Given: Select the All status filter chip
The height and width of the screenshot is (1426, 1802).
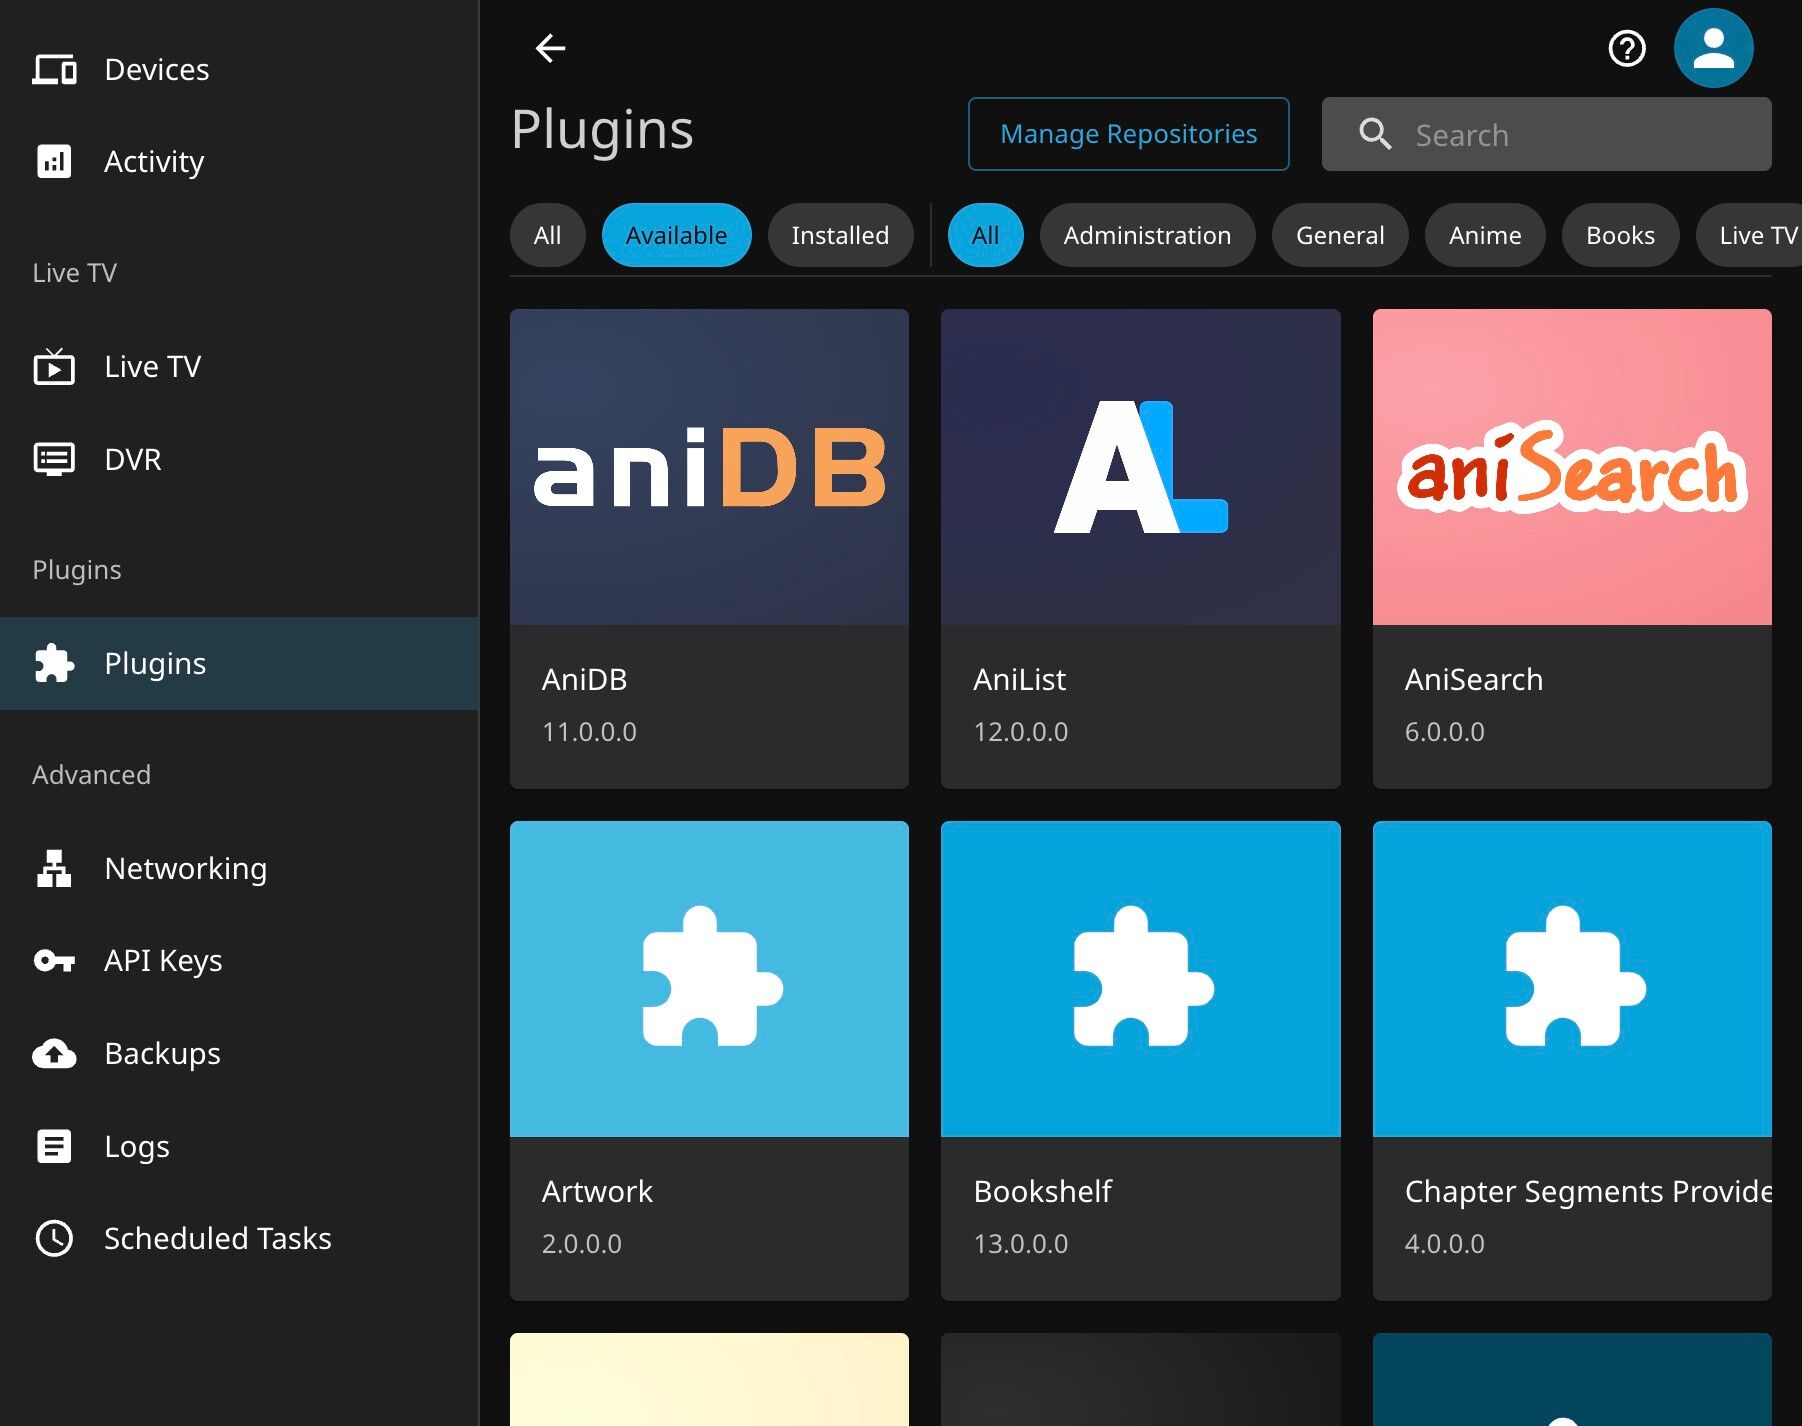Looking at the screenshot, I should tap(547, 236).
